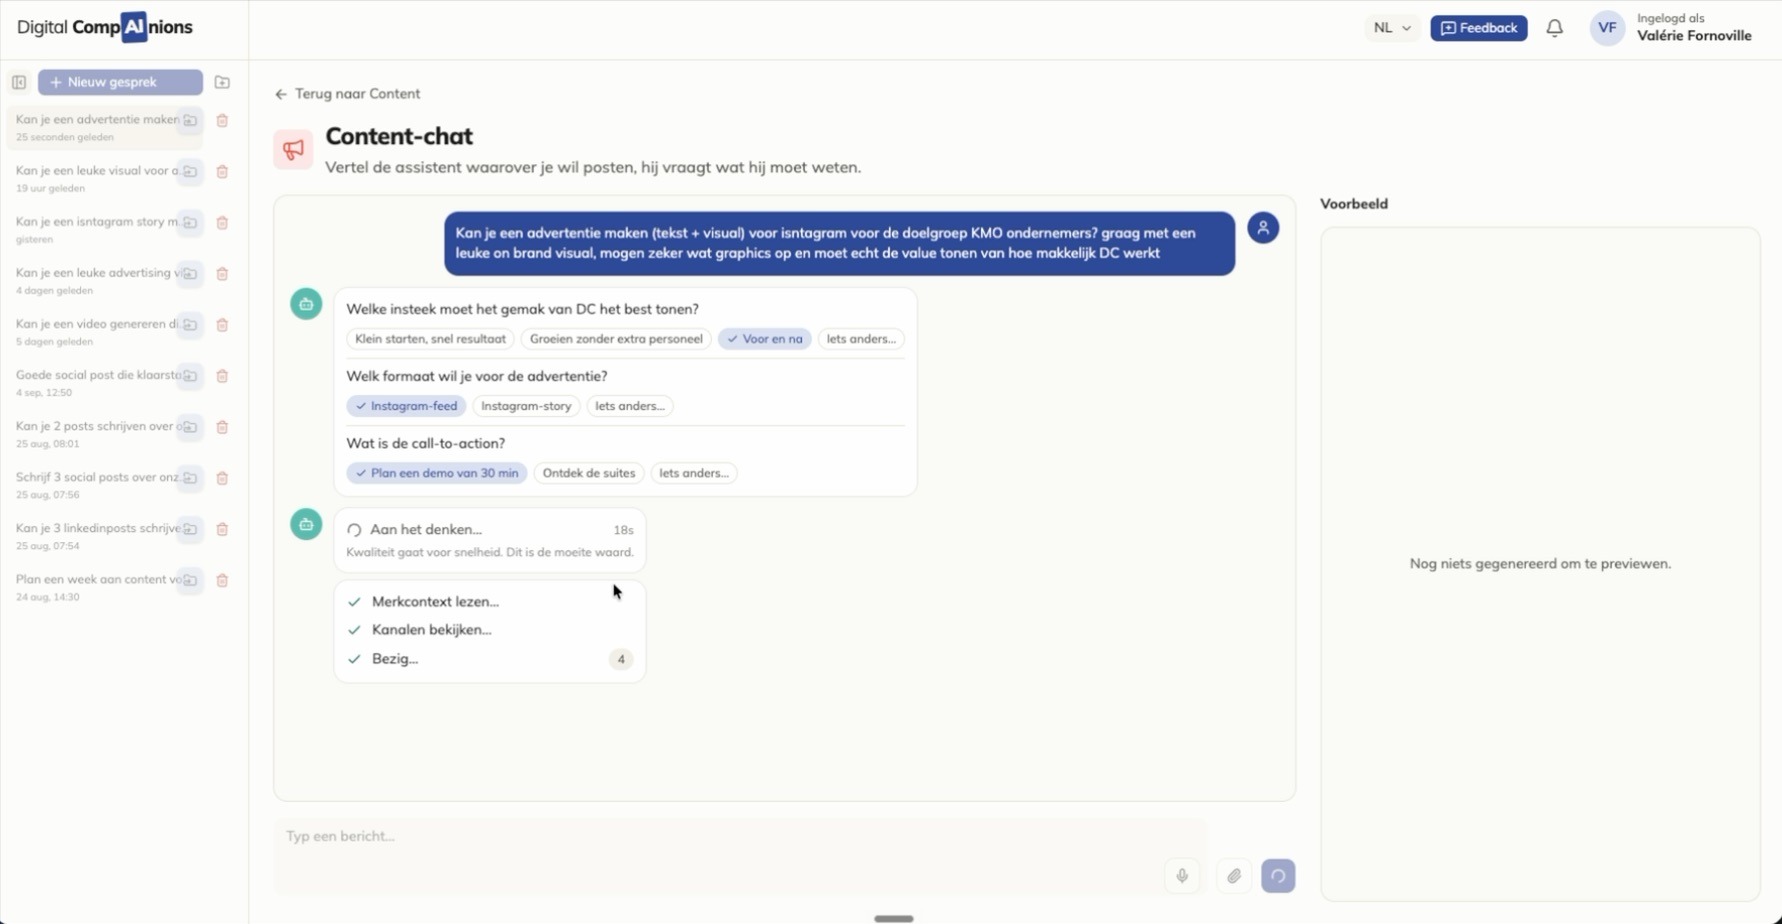
Task: Open 'Iets anders...' under the call-to-action question
Action: tap(694, 473)
